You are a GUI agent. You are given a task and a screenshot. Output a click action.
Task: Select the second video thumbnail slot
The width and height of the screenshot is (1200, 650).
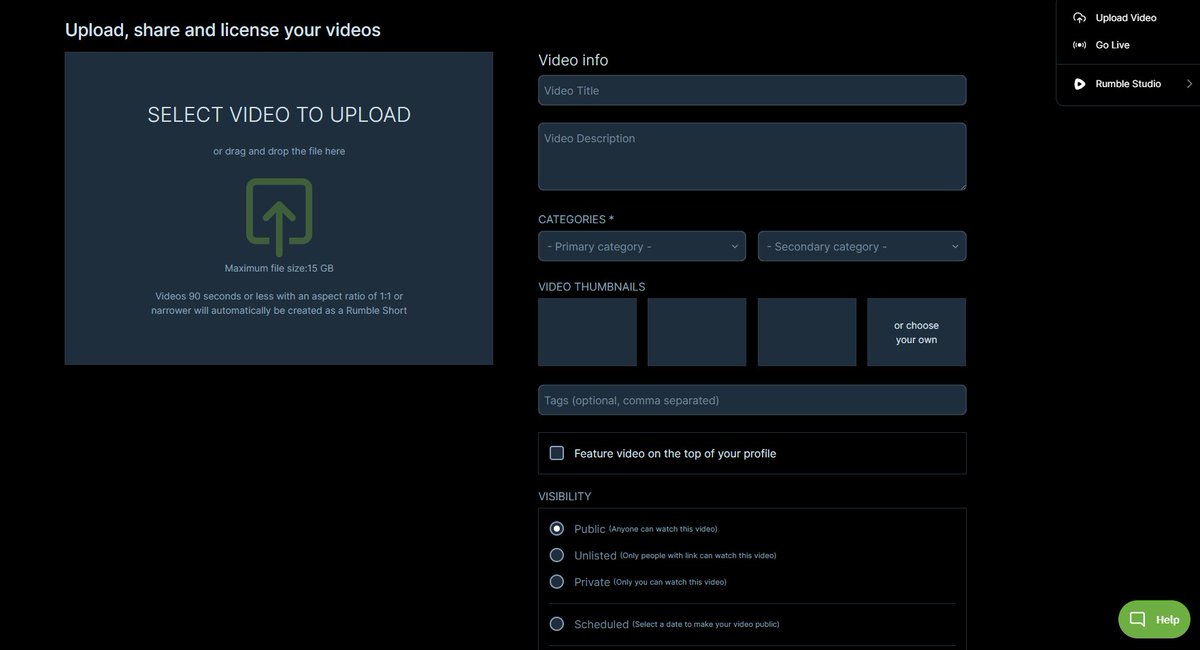tap(697, 332)
